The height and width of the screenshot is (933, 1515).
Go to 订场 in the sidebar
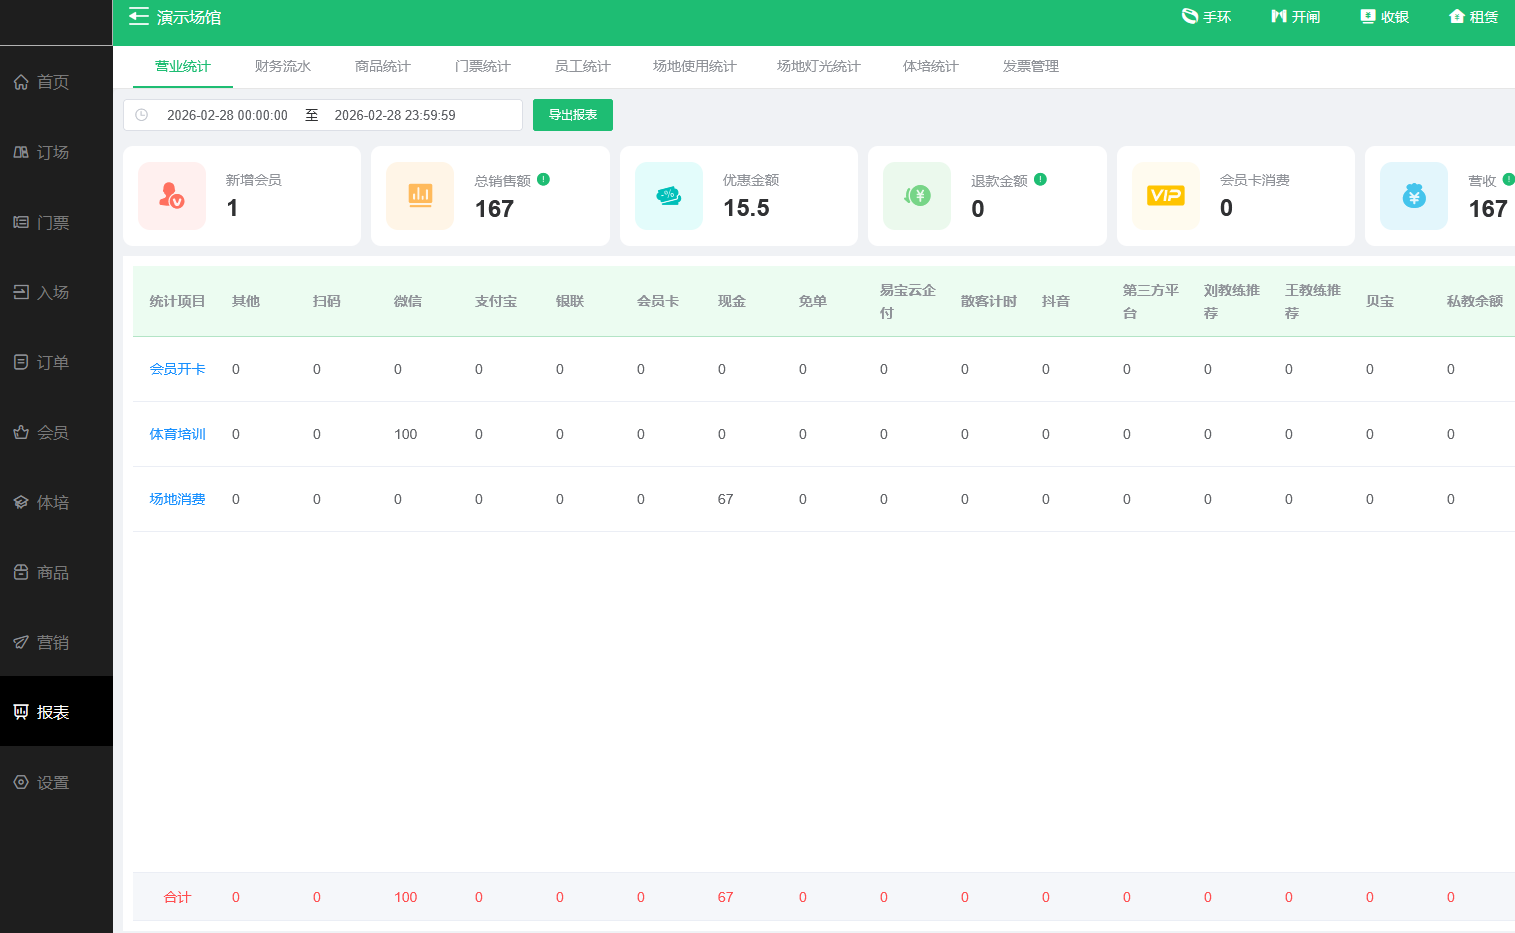click(x=53, y=152)
